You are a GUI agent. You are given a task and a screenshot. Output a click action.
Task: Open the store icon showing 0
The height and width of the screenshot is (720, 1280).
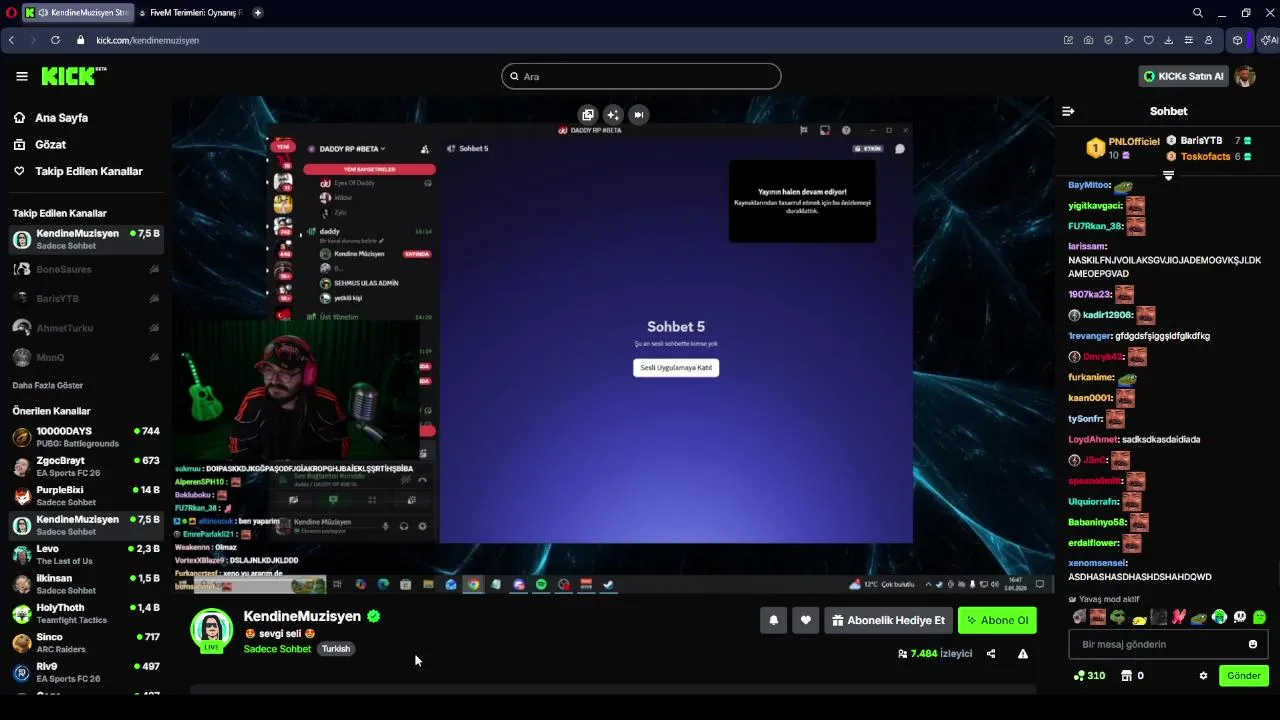(1133, 676)
